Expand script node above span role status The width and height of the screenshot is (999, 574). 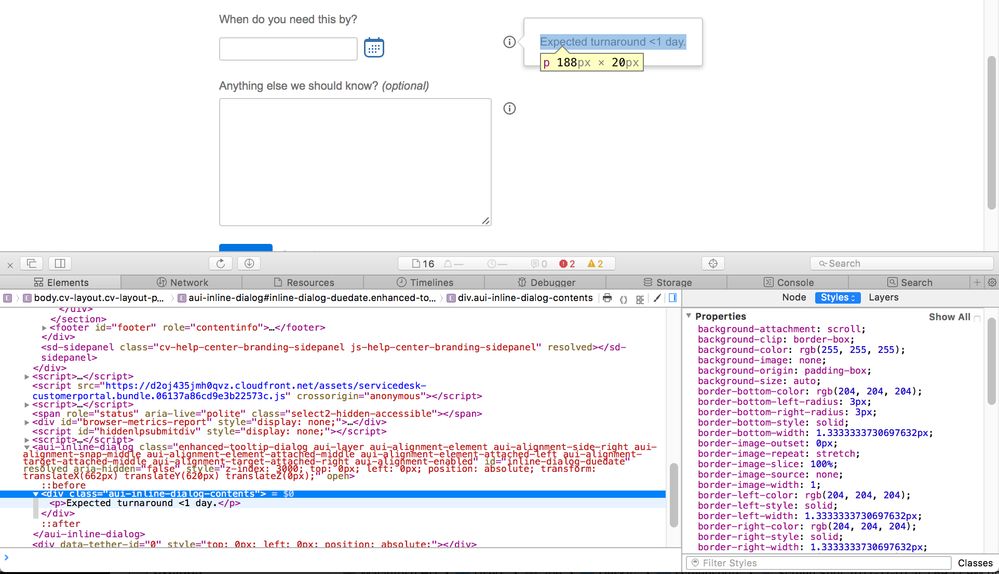tap(27, 405)
